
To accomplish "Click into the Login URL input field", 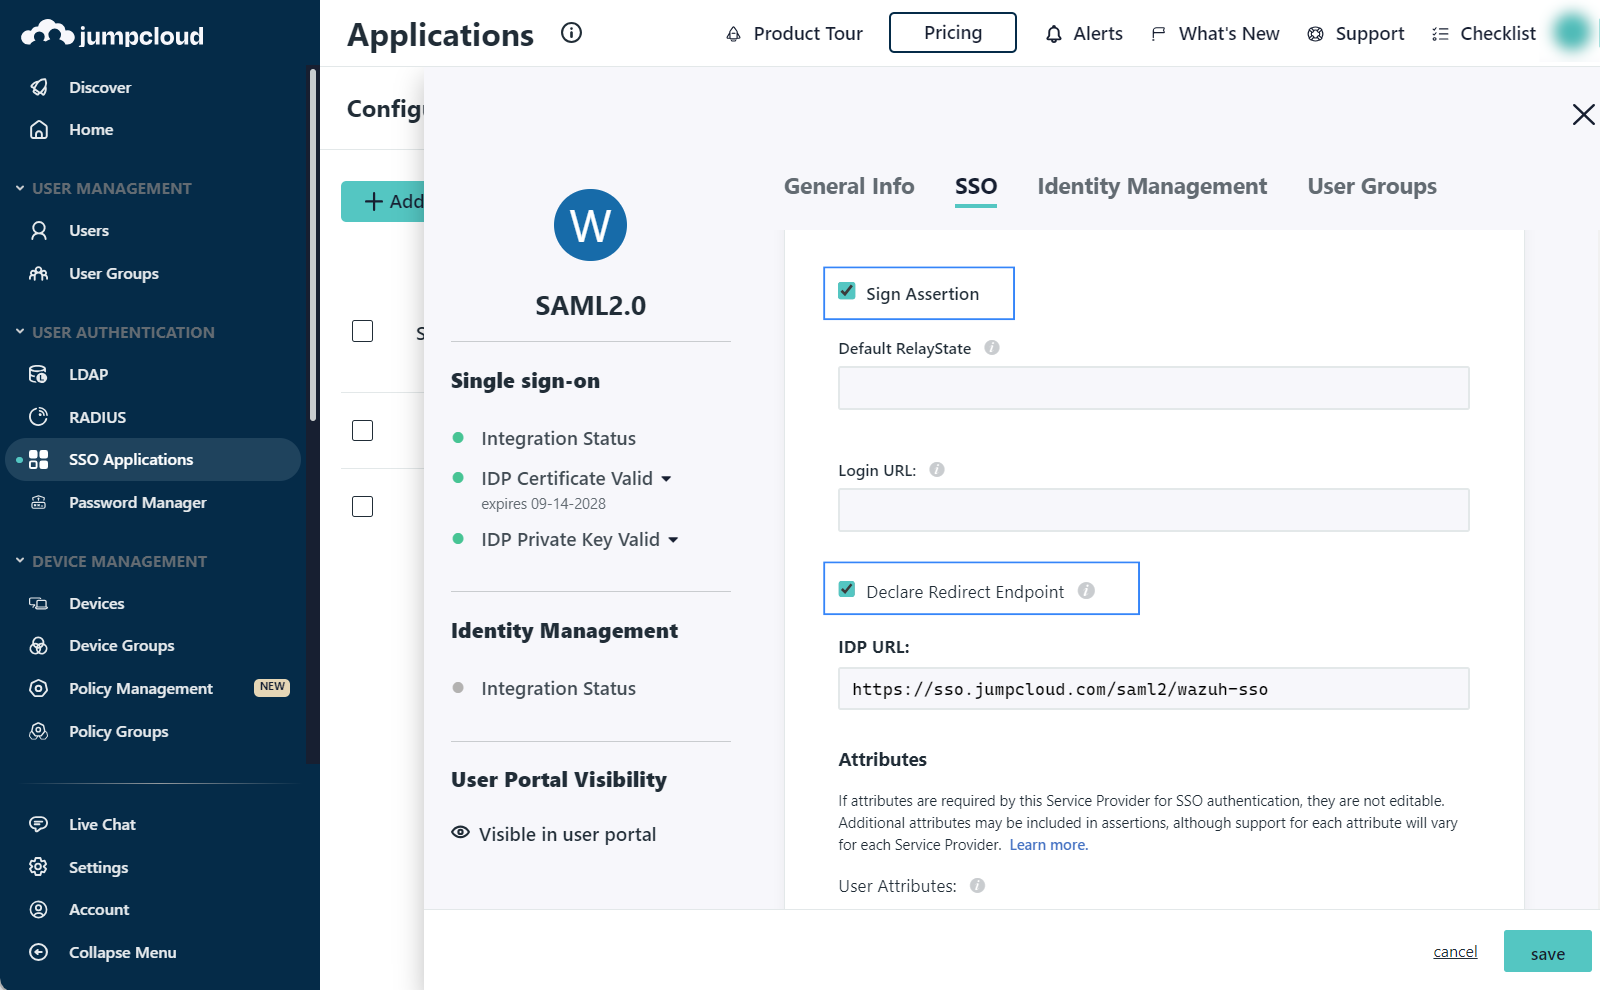I will click(x=1153, y=510).
